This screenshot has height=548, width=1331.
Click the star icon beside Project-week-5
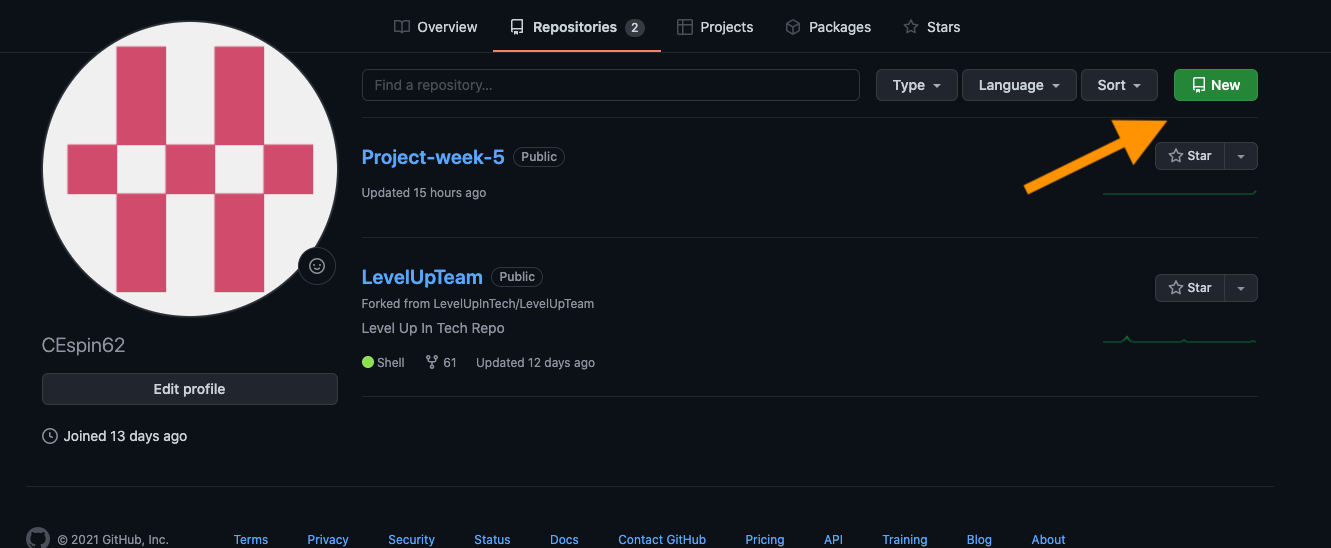pyautogui.click(x=1176, y=156)
